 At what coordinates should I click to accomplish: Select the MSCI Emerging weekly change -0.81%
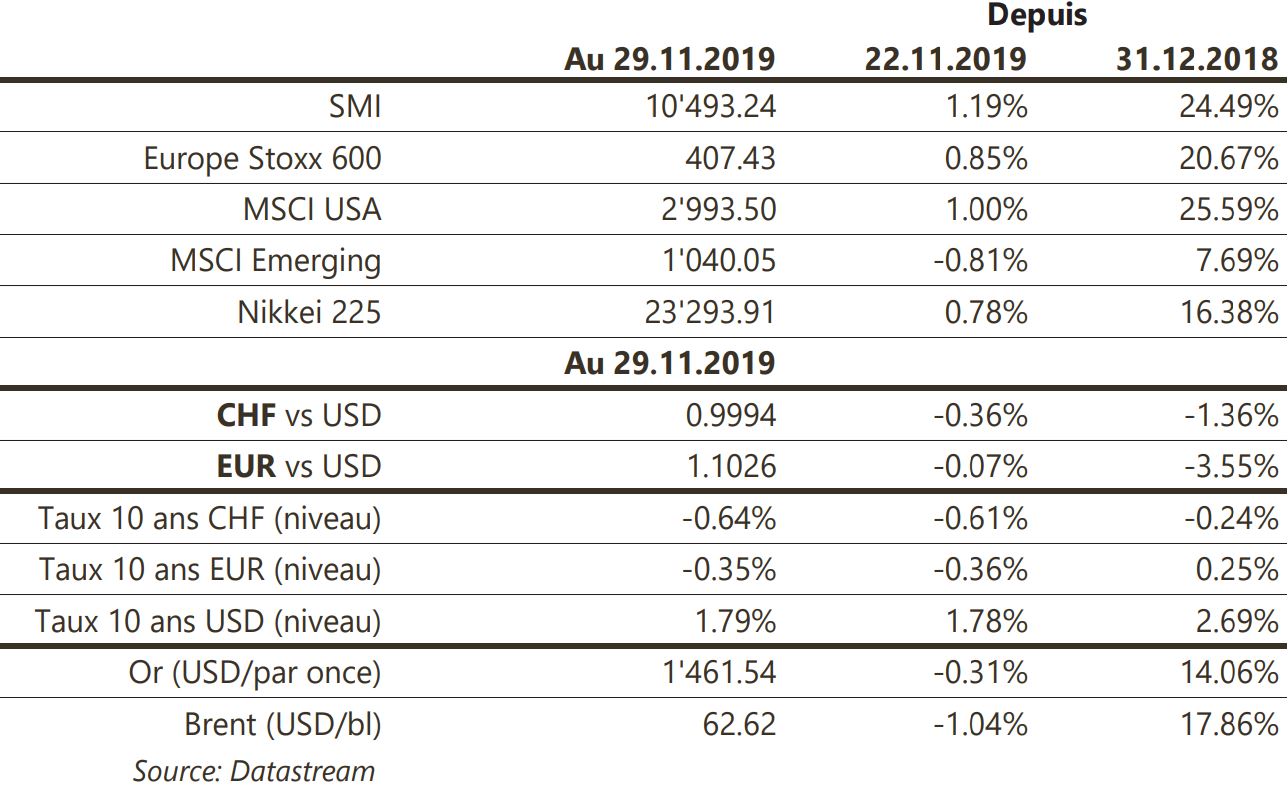pyautogui.click(x=980, y=260)
